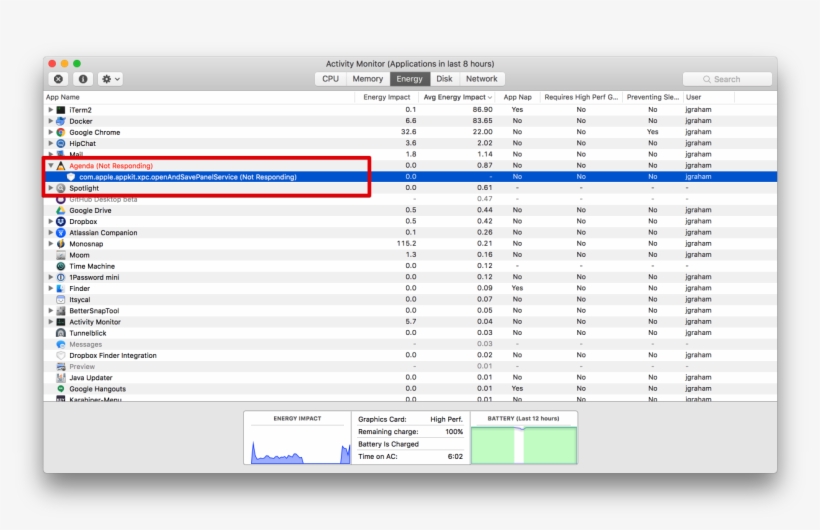Click the Battery last 12 hours chart
Screen dimensions: 820x530
pyautogui.click(x=524, y=445)
